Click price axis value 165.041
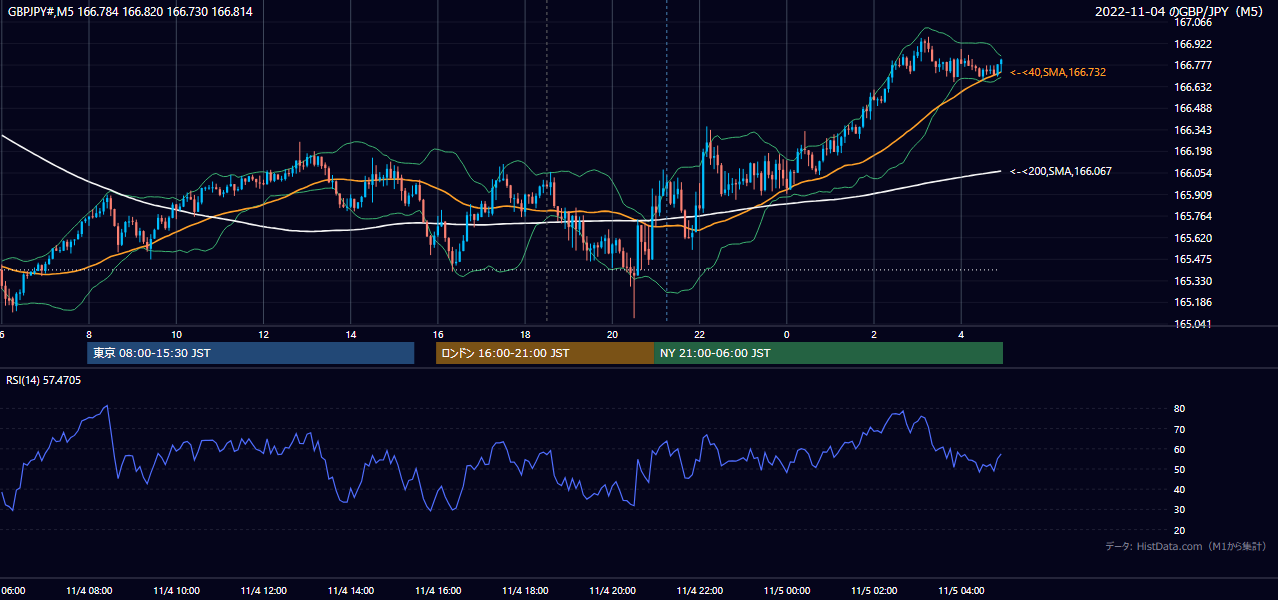The width and height of the screenshot is (1278, 600). click(x=1193, y=324)
